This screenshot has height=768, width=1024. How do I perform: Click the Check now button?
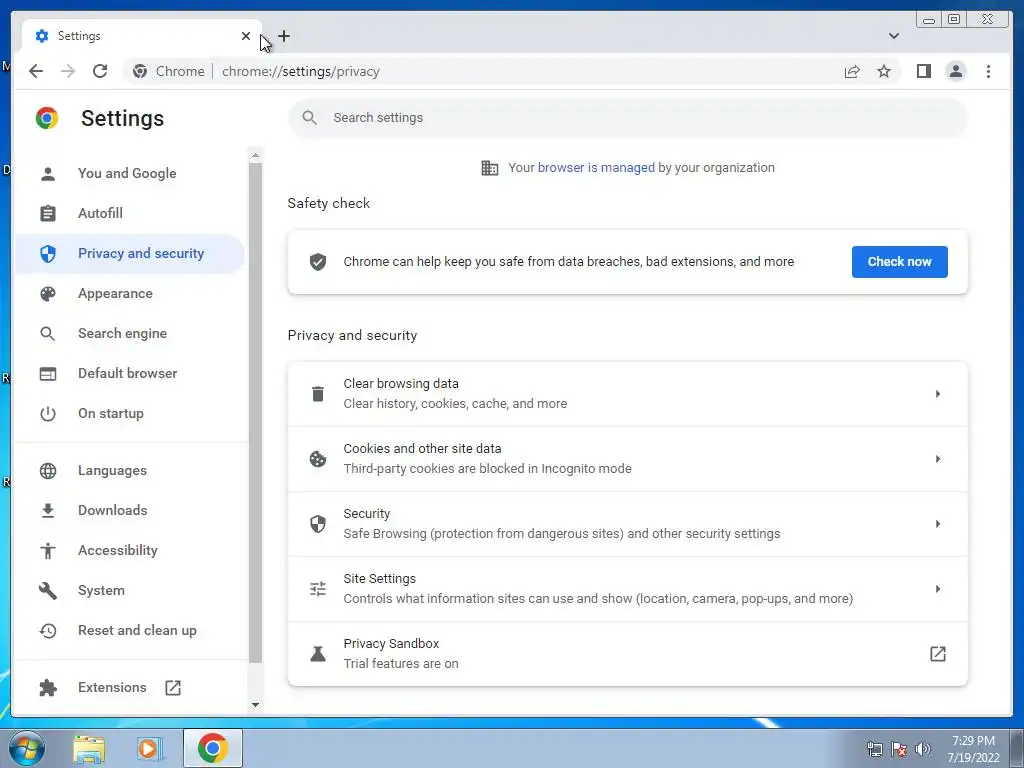(899, 262)
